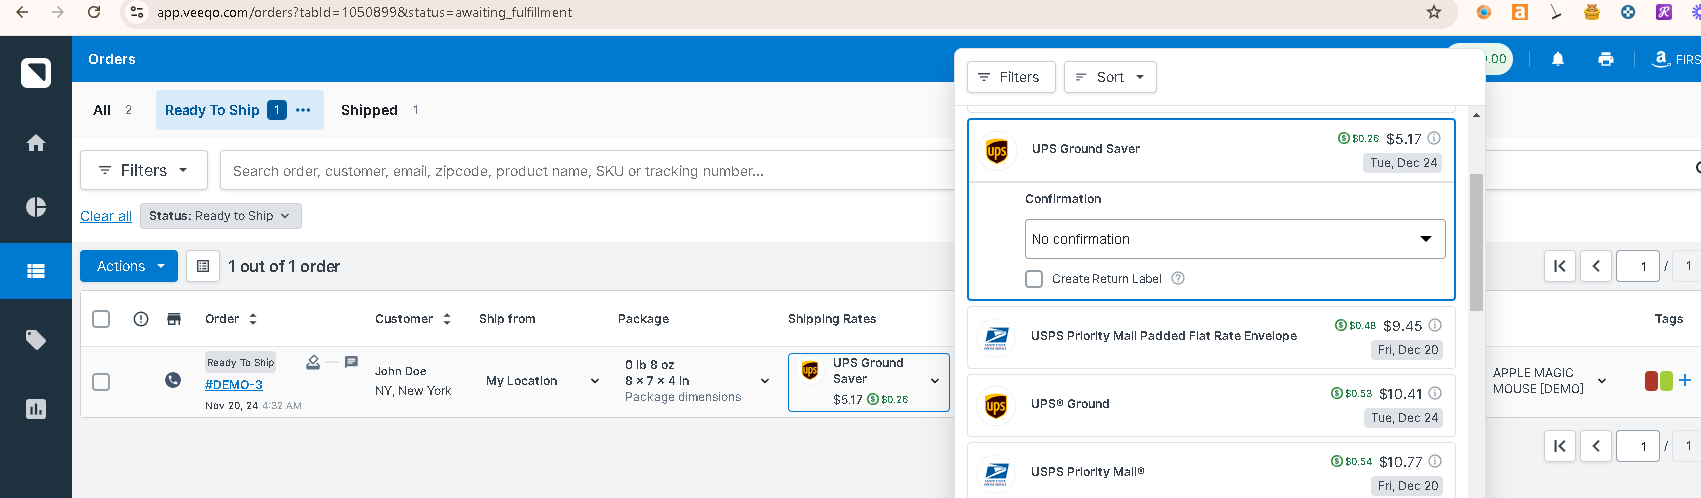Click the order stamp icon for #DEMO-3
Viewport: 1701px width, 498px height.
(313, 362)
